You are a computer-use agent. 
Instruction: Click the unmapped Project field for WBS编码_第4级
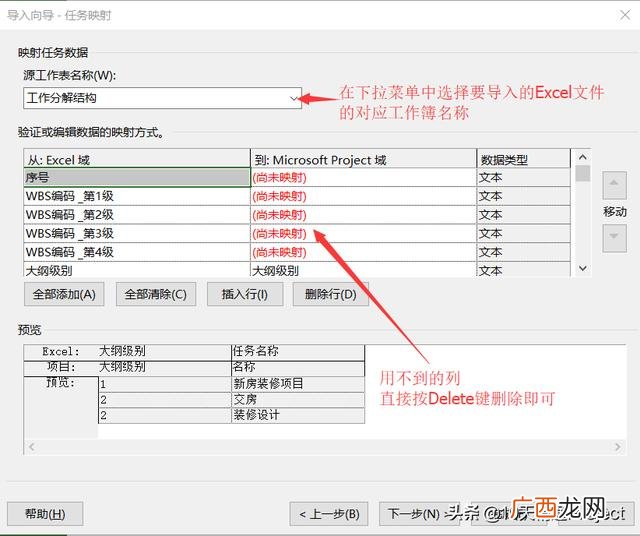pyautogui.click(x=364, y=253)
